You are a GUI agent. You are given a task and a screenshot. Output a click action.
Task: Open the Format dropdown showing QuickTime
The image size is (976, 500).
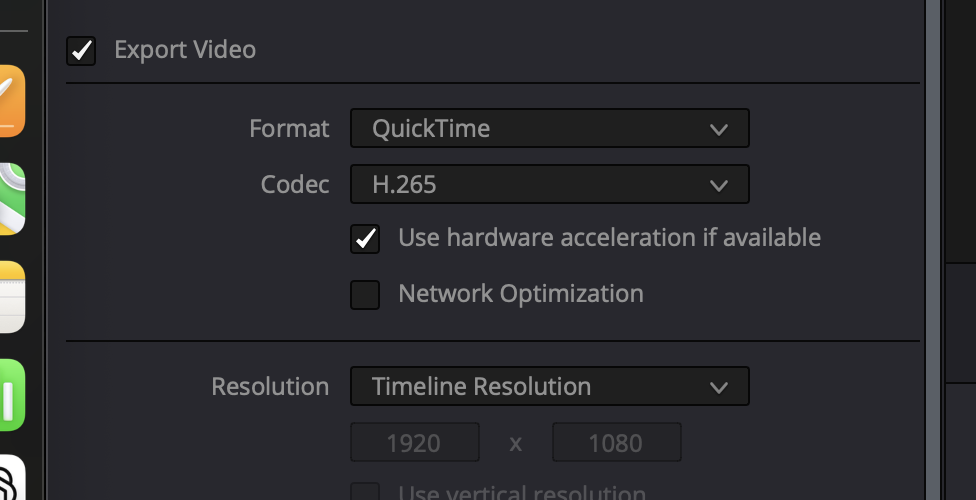tap(550, 128)
